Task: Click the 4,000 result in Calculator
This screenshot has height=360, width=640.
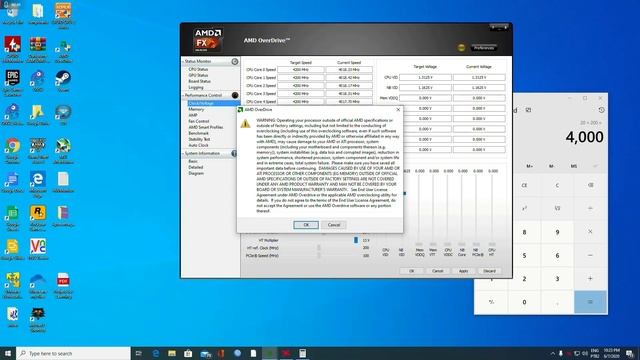Action: 584,137
